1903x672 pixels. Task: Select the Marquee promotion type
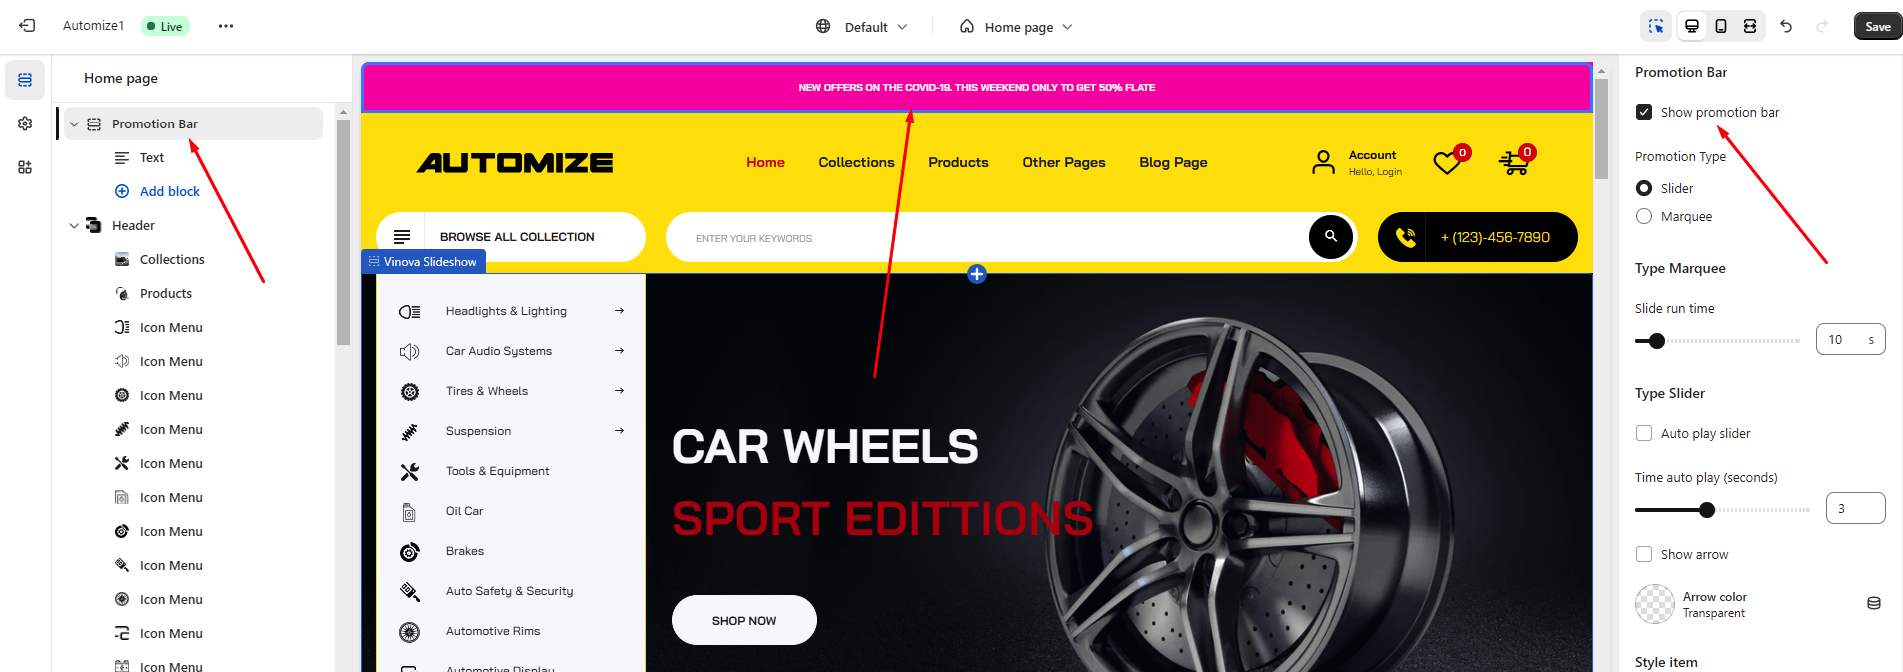pyautogui.click(x=1644, y=216)
